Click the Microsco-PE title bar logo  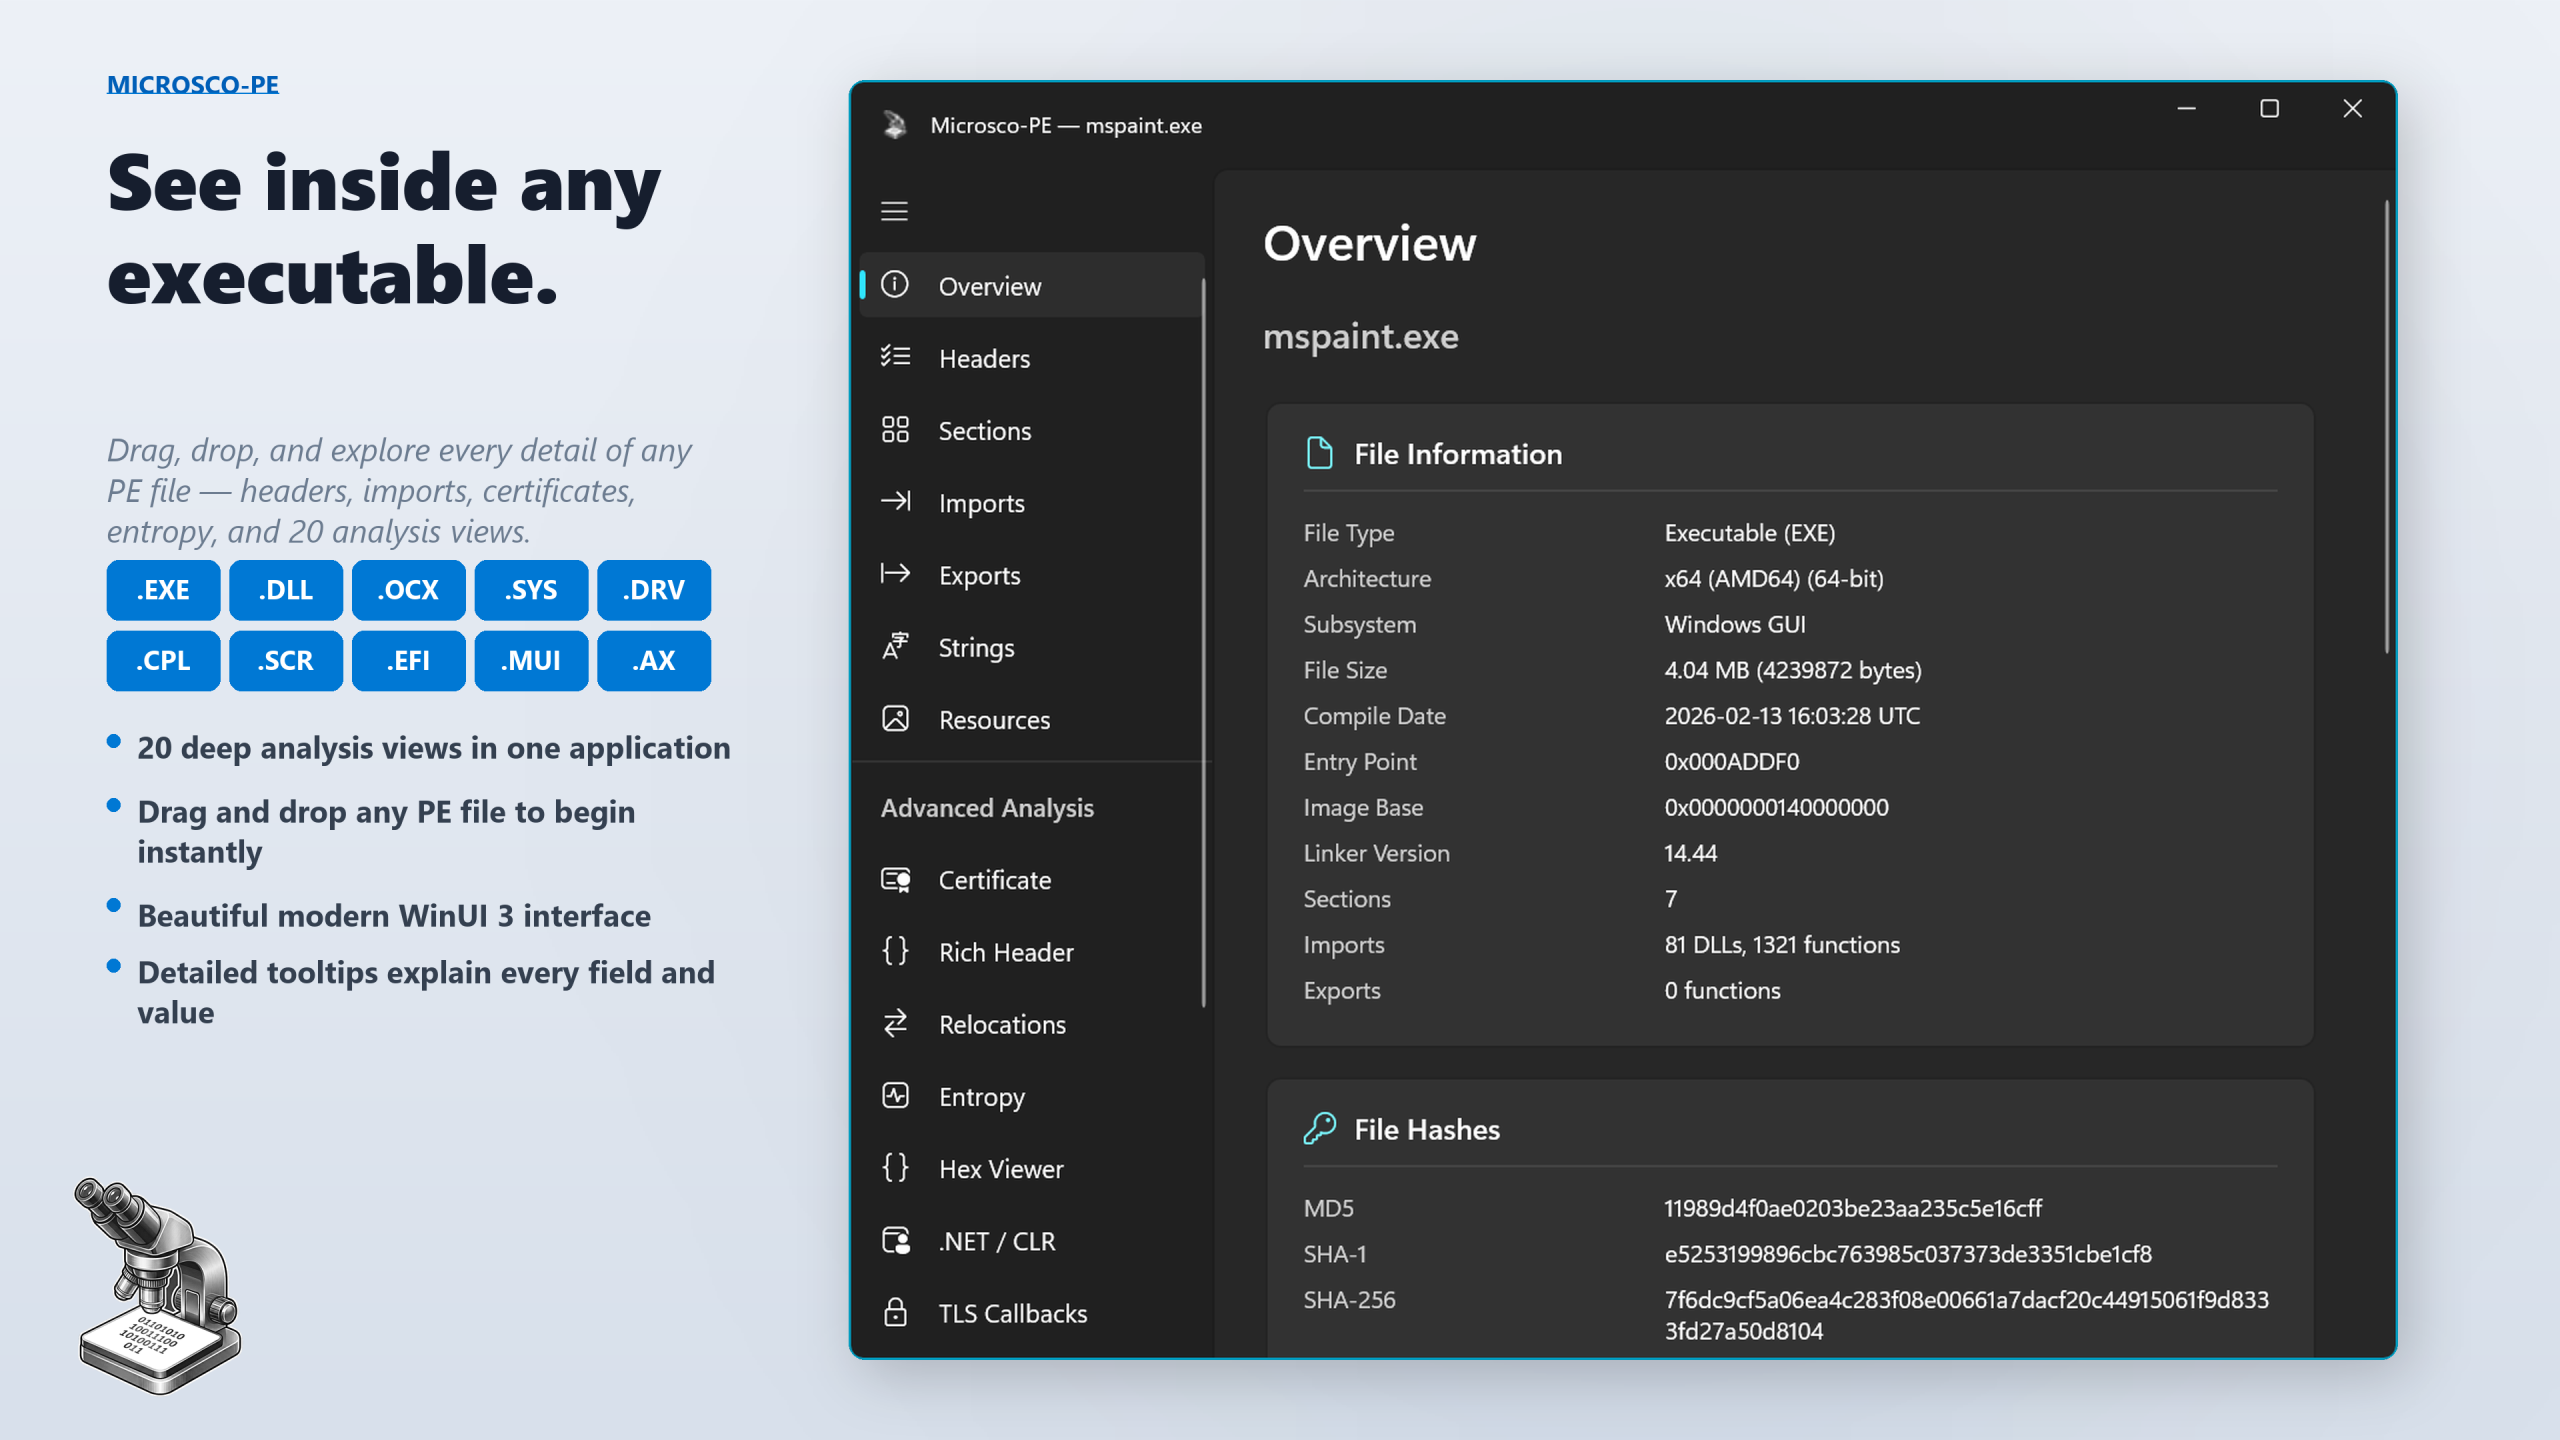(x=895, y=125)
